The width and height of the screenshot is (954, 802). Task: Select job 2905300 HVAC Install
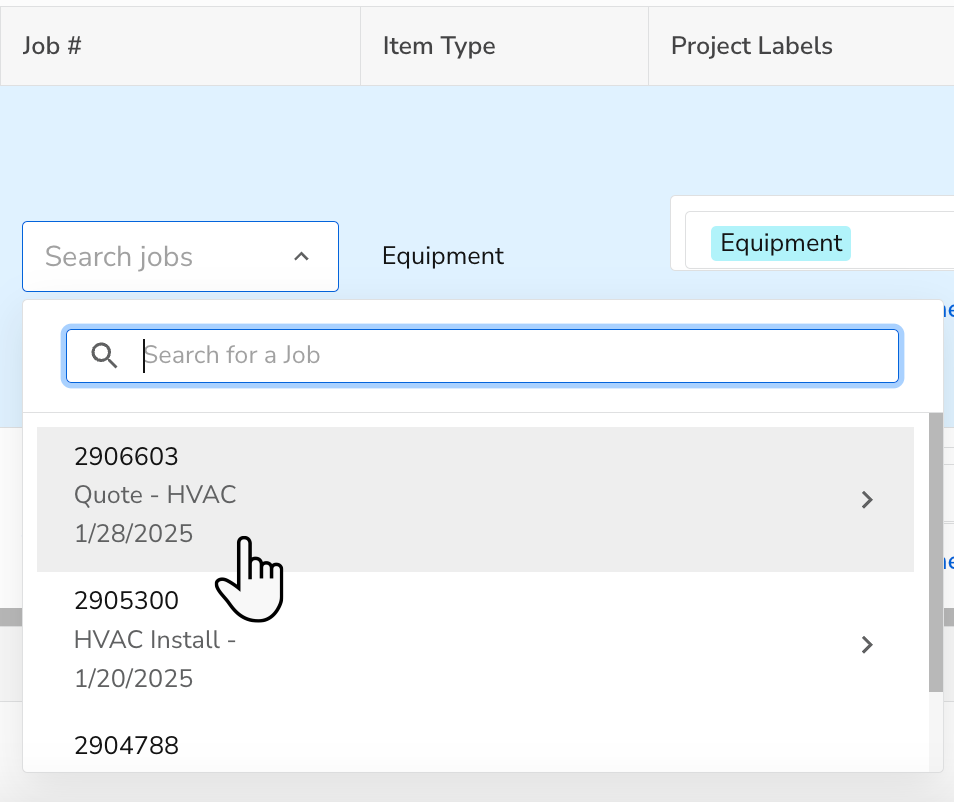[400, 639]
